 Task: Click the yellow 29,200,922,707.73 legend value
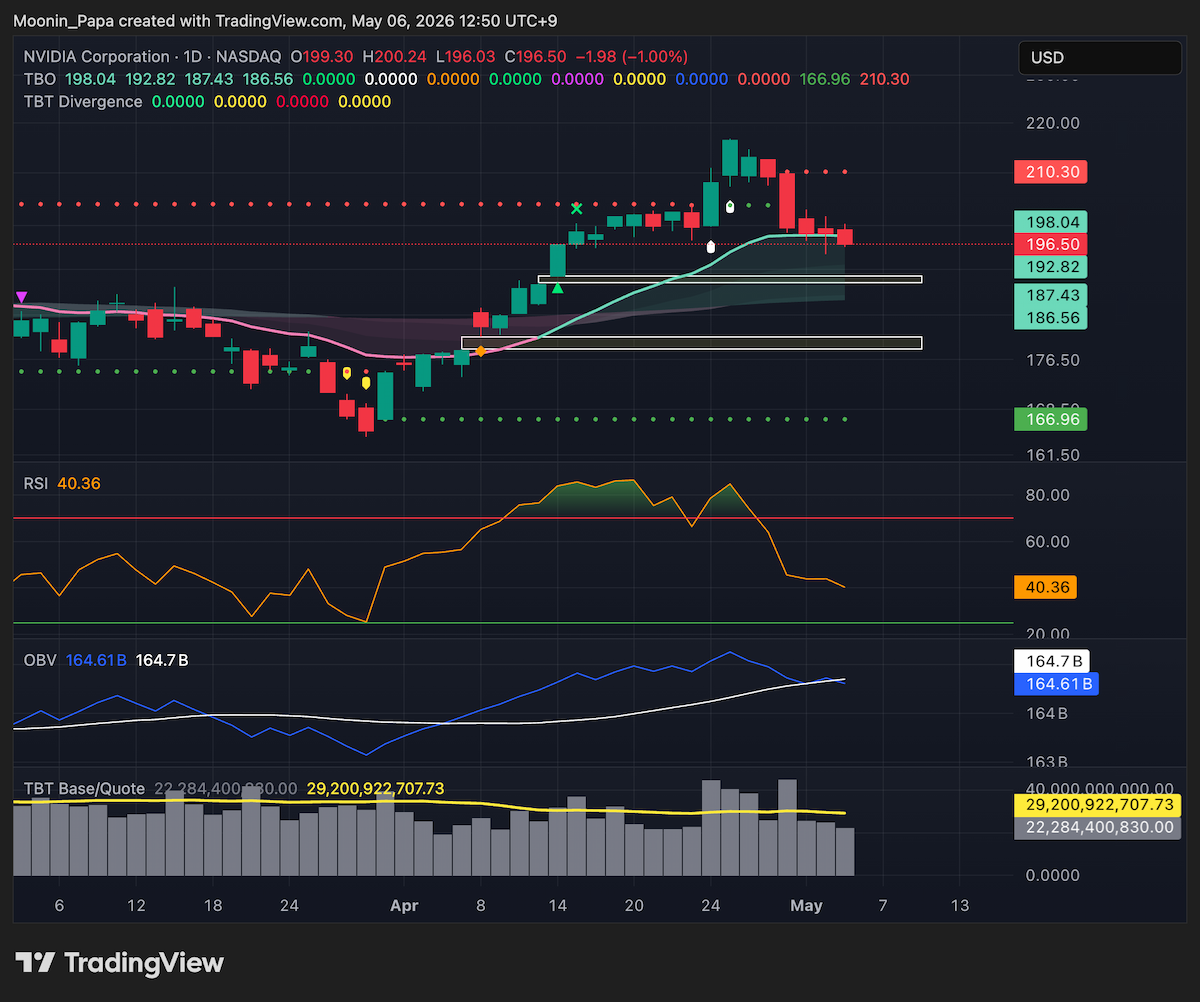(x=375, y=789)
